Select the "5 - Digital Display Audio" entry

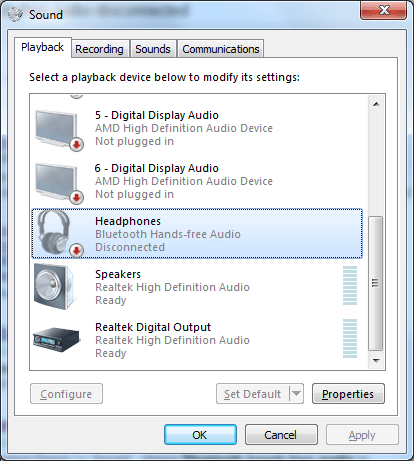tap(197, 128)
